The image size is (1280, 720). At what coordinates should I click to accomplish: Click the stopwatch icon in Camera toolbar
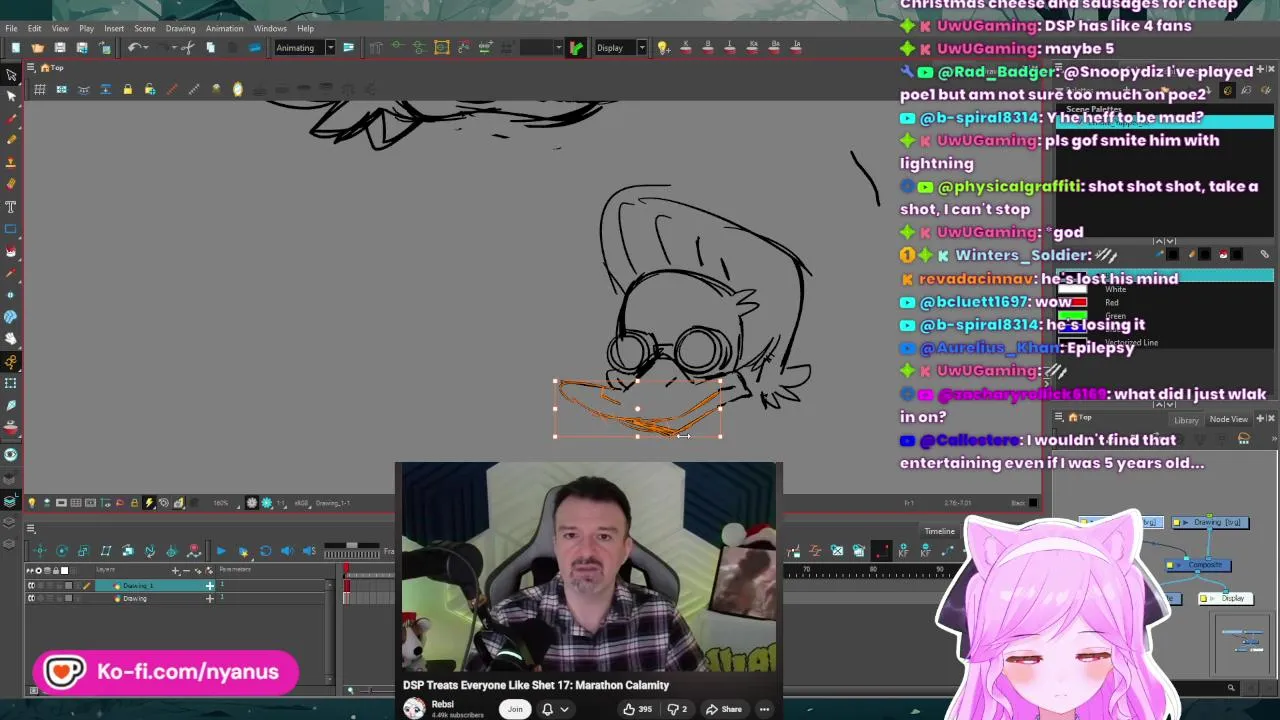click(238, 89)
